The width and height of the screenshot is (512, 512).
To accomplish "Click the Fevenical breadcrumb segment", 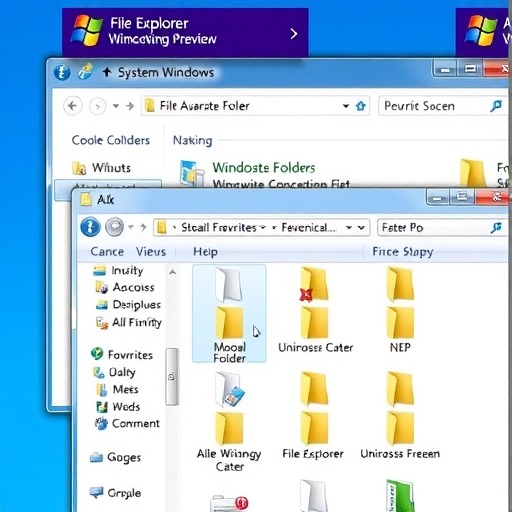I will [x=309, y=228].
